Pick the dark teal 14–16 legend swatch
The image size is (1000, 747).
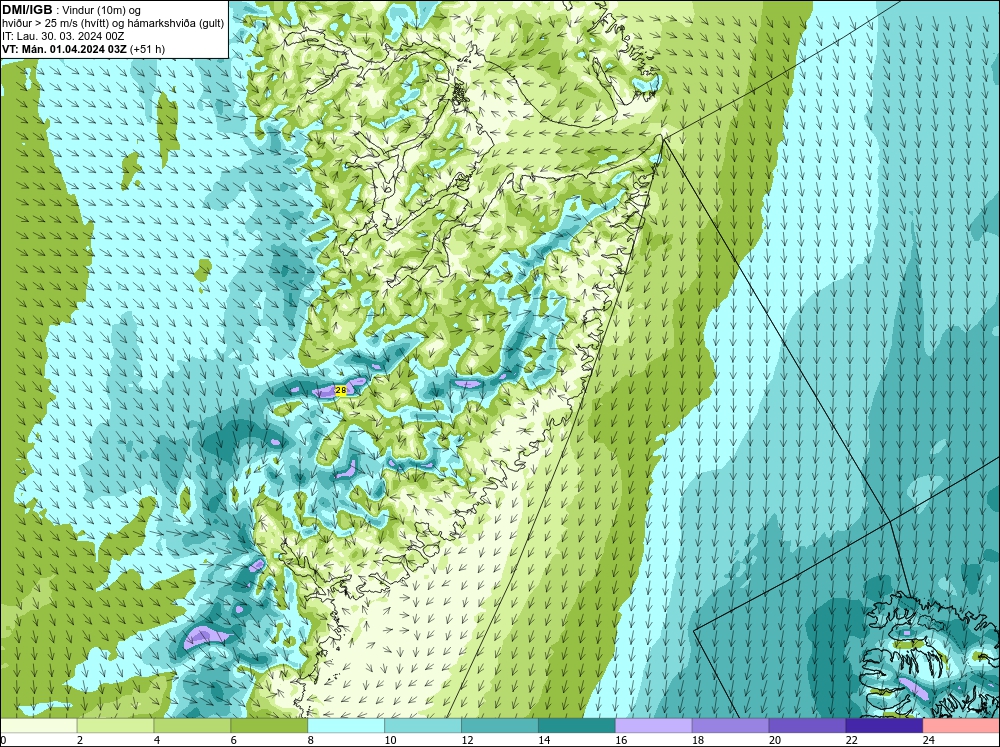pos(577,726)
